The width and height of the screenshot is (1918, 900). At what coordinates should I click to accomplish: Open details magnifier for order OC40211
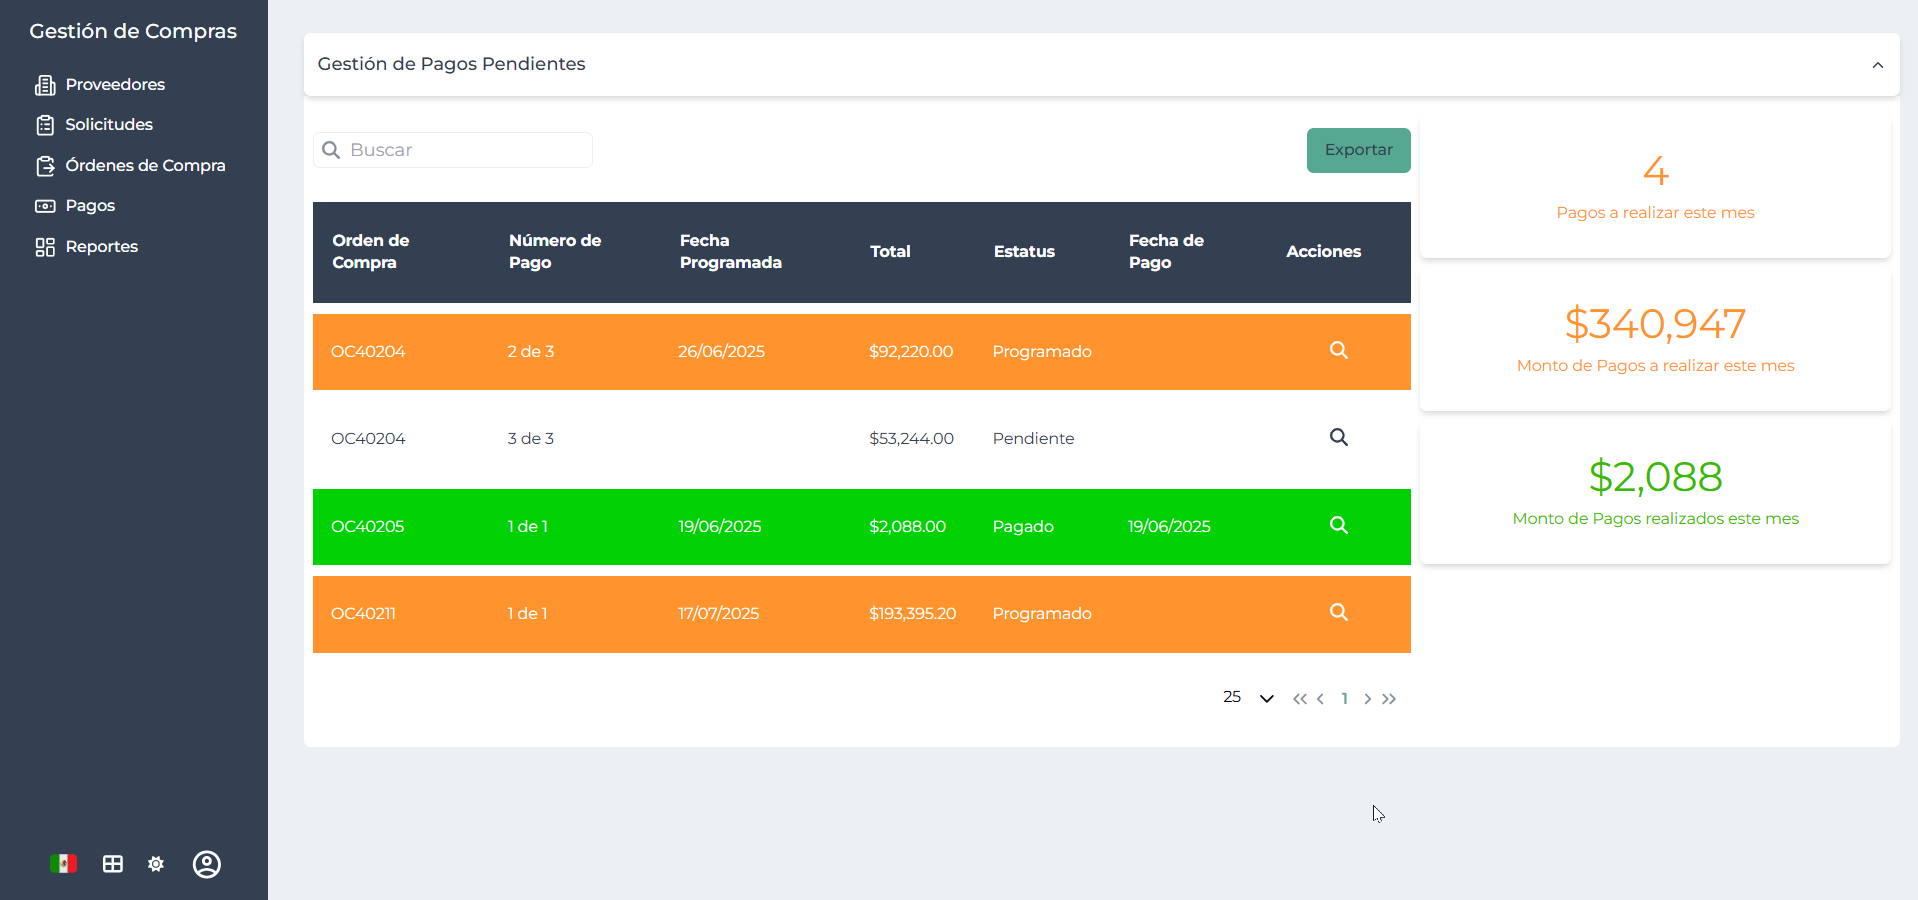[x=1338, y=613]
